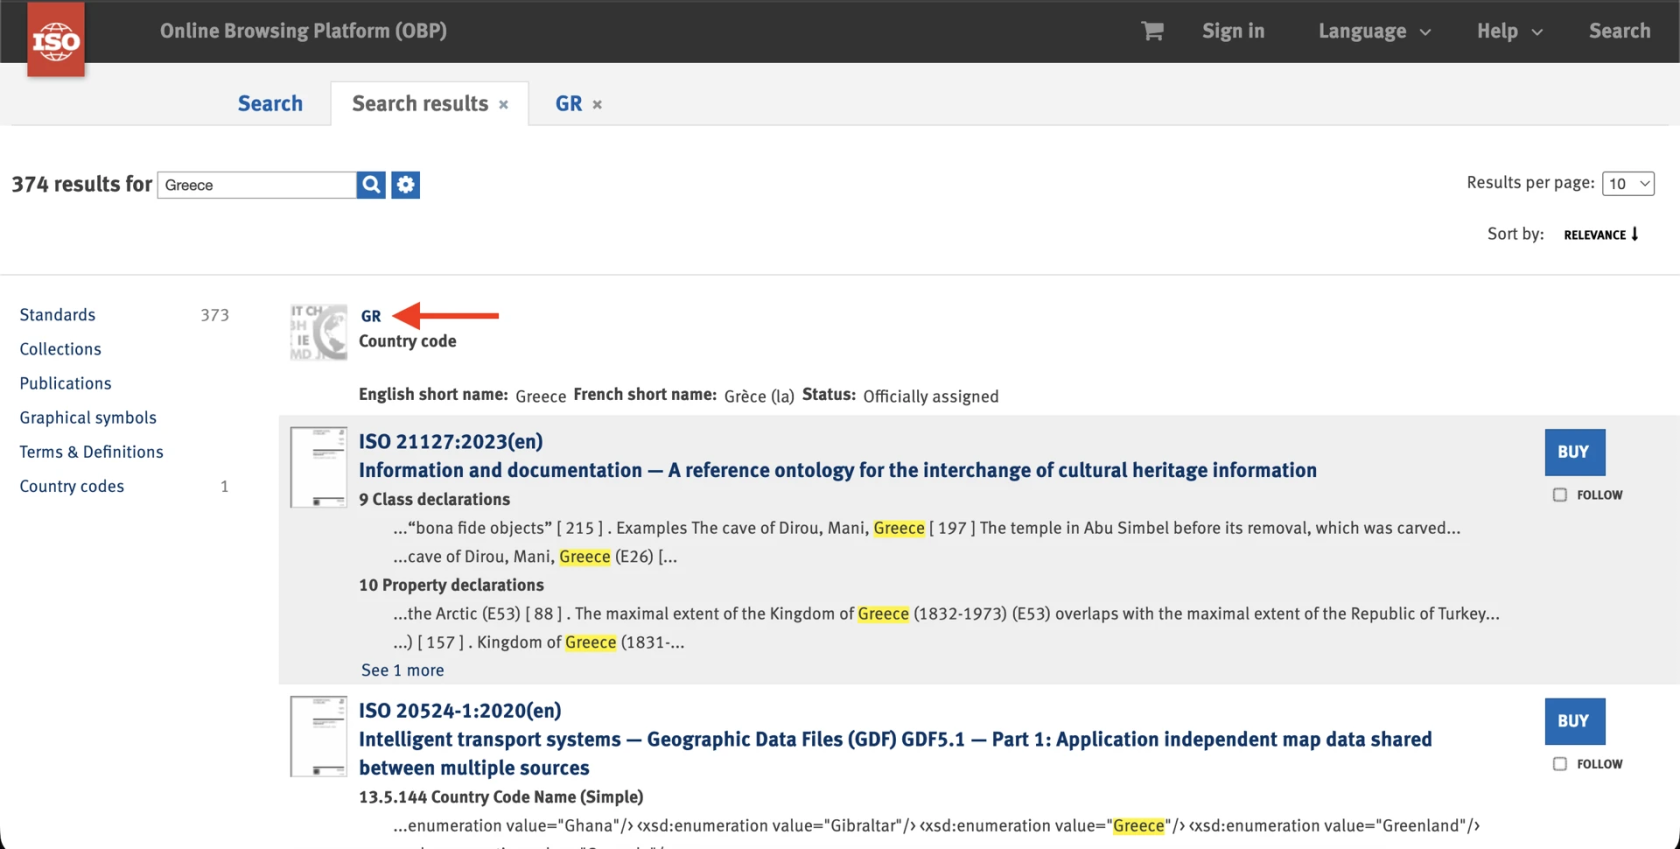Expand the Language menu

1374,31
